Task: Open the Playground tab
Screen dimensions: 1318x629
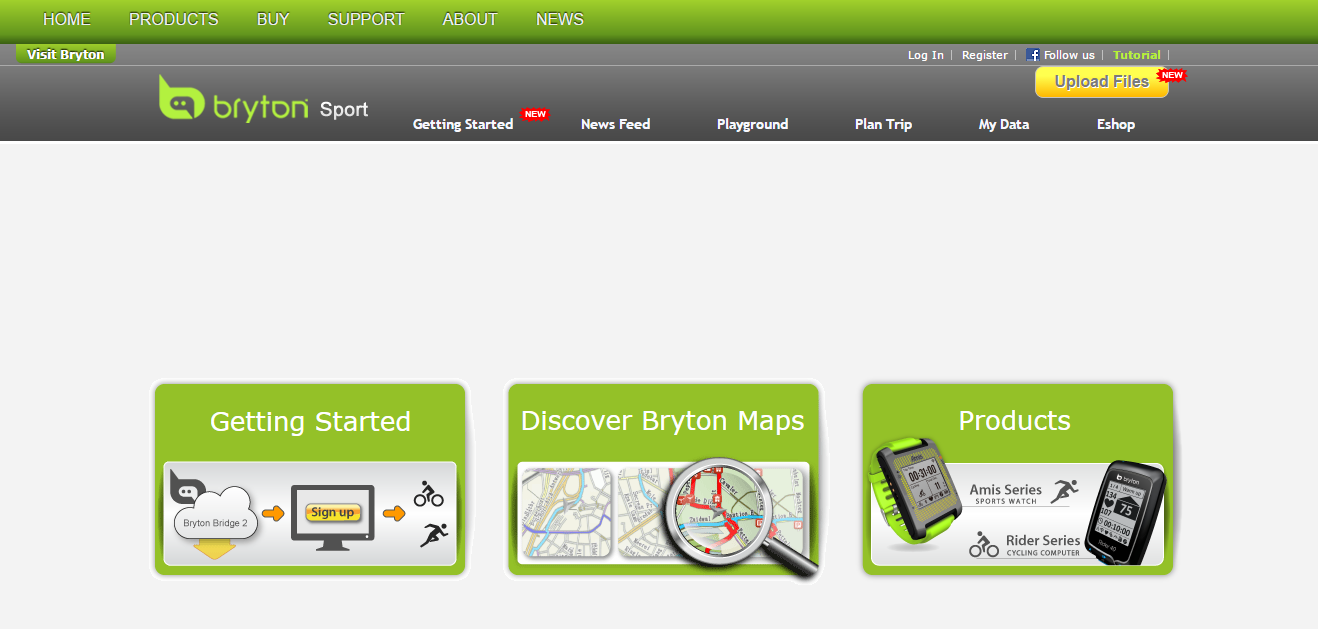Action: tap(753, 124)
